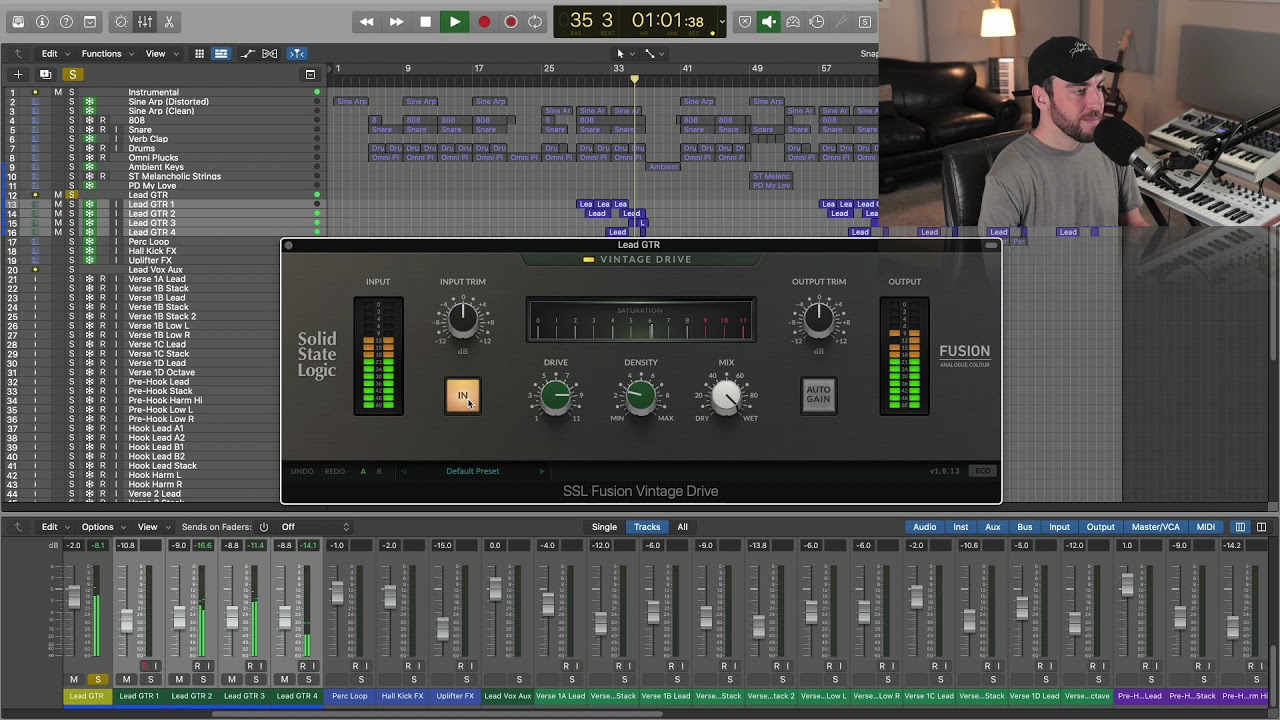Open the Default Preset dropdown

tap(473, 471)
